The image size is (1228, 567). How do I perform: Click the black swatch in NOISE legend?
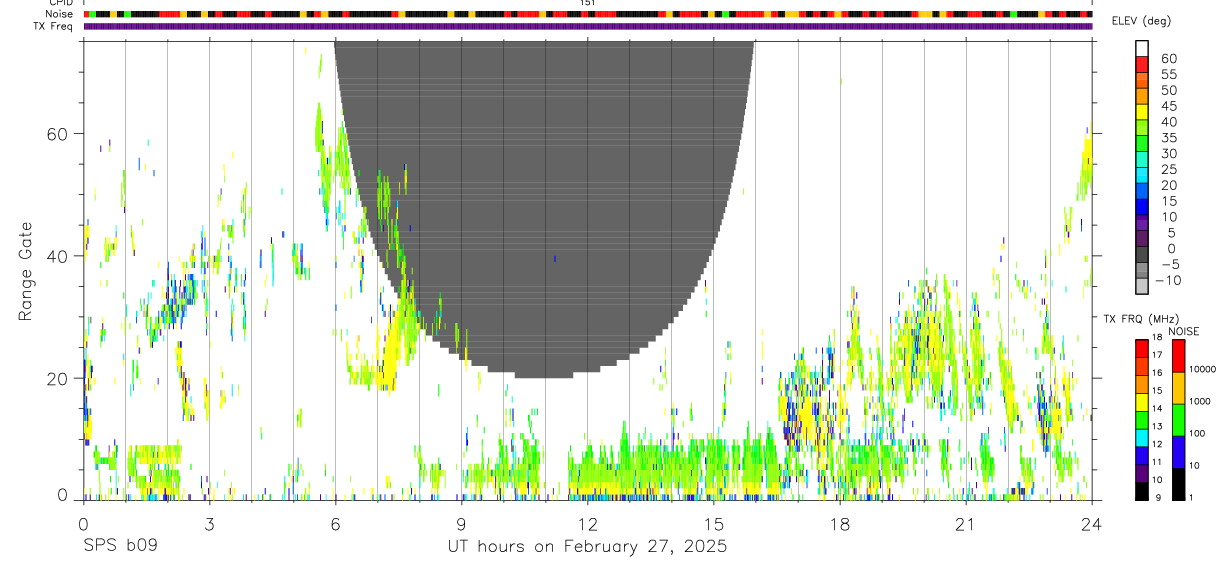(x=1178, y=484)
